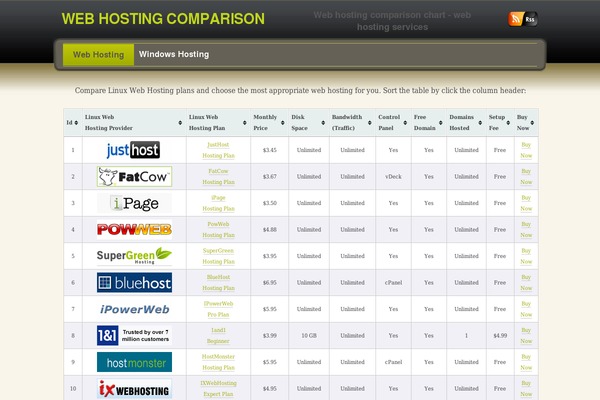Select cPanel cell in HostMonster row
Image resolution: width=600 pixels, height=400 pixels.
tap(393, 362)
